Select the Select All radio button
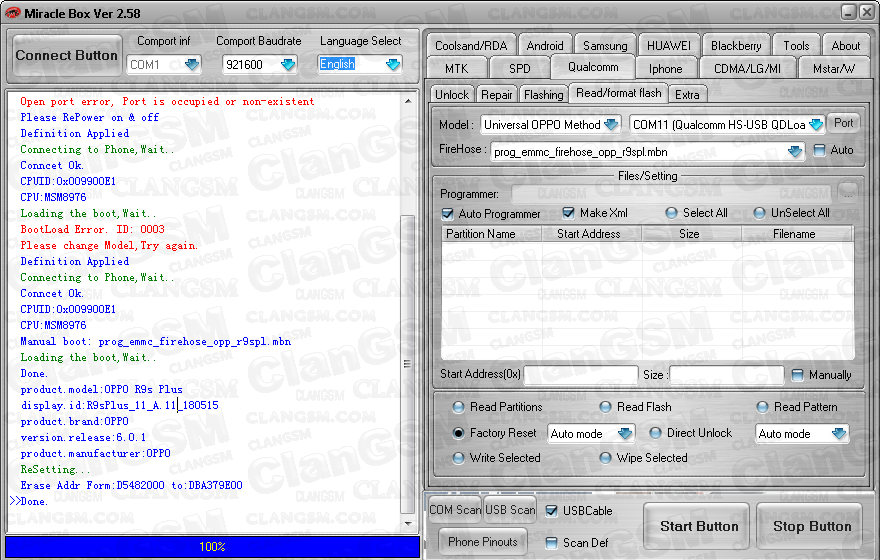 click(x=671, y=213)
